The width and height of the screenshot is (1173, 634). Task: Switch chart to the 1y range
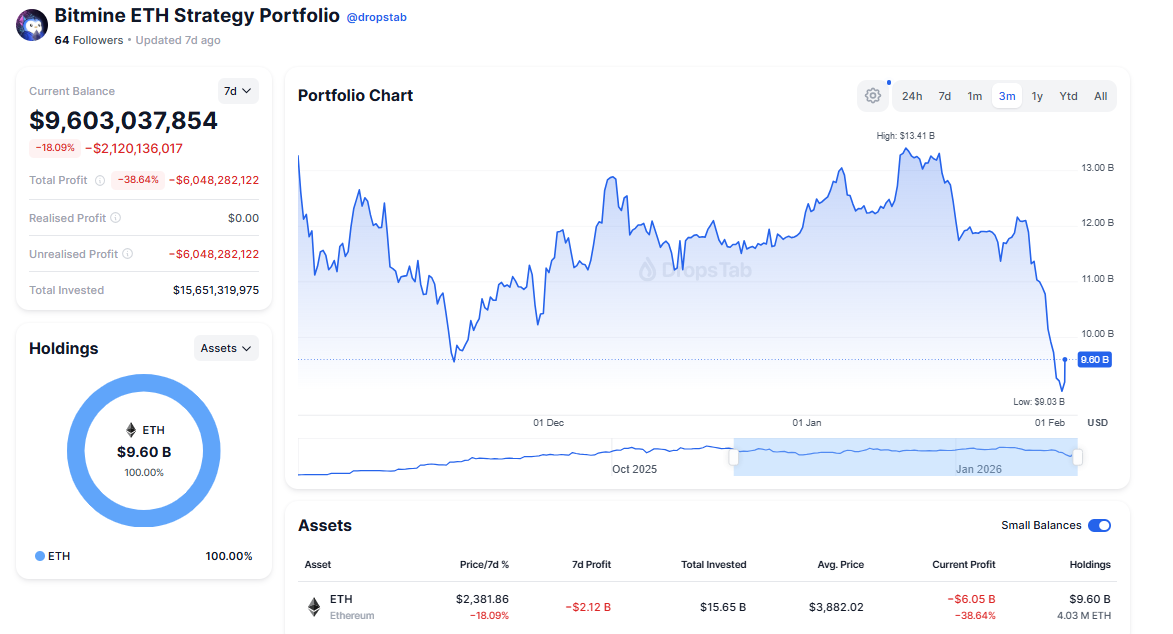click(x=1037, y=96)
